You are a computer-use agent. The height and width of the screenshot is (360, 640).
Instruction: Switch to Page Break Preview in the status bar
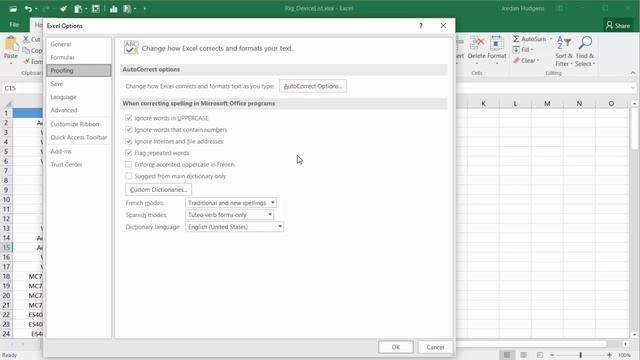coord(540,355)
